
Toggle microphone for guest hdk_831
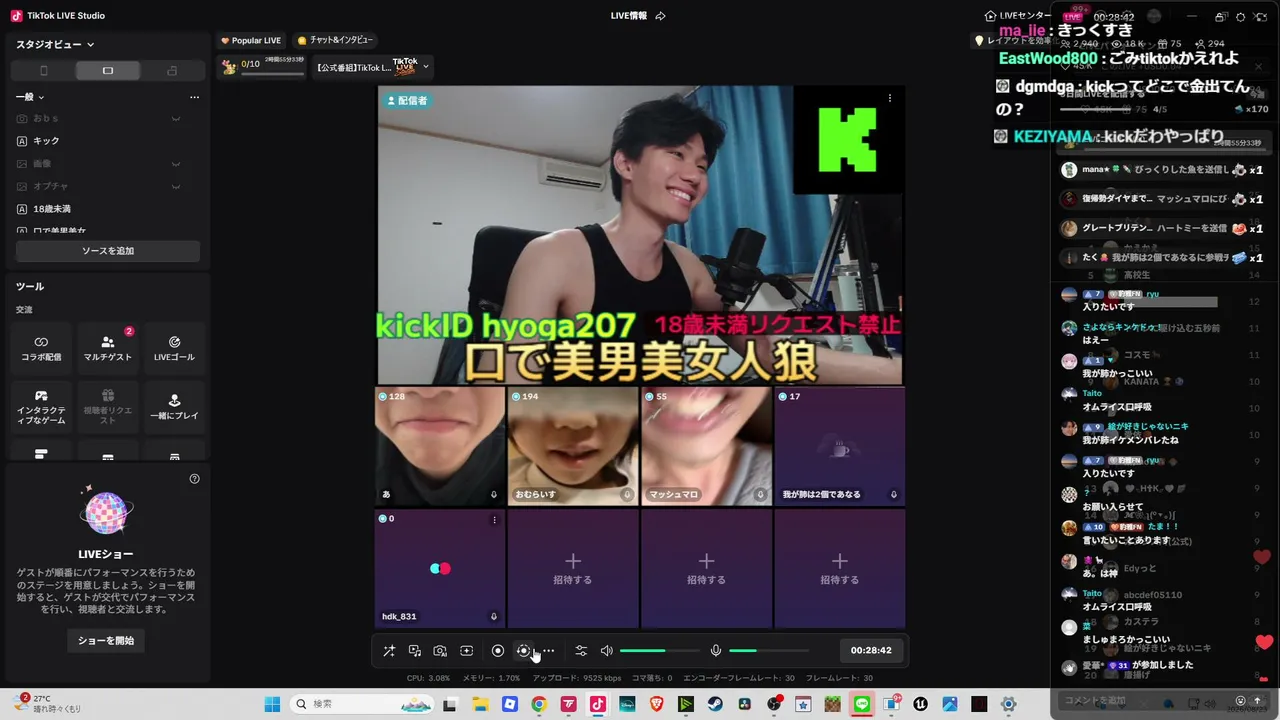click(494, 617)
